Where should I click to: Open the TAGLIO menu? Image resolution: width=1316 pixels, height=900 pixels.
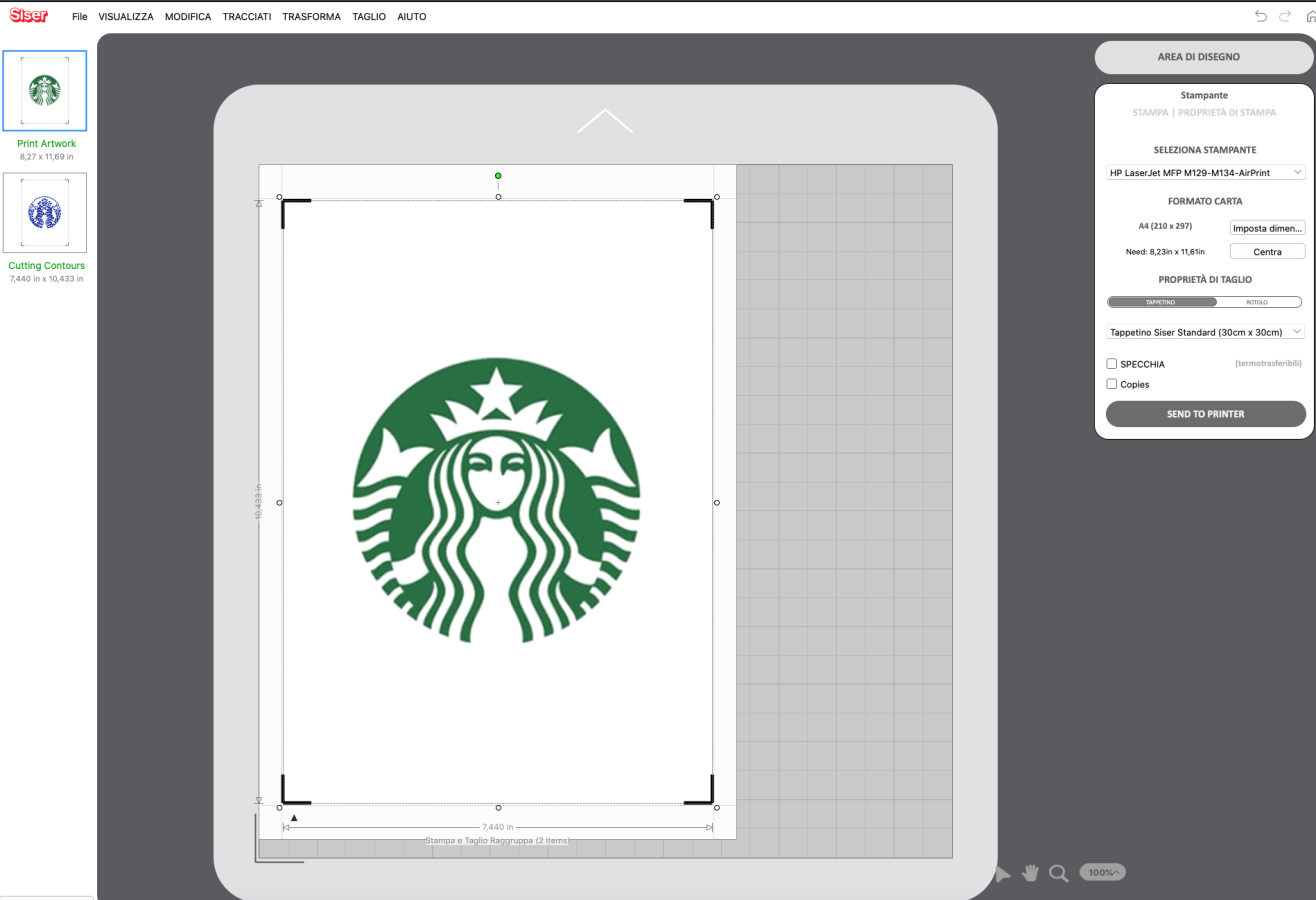(369, 17)
